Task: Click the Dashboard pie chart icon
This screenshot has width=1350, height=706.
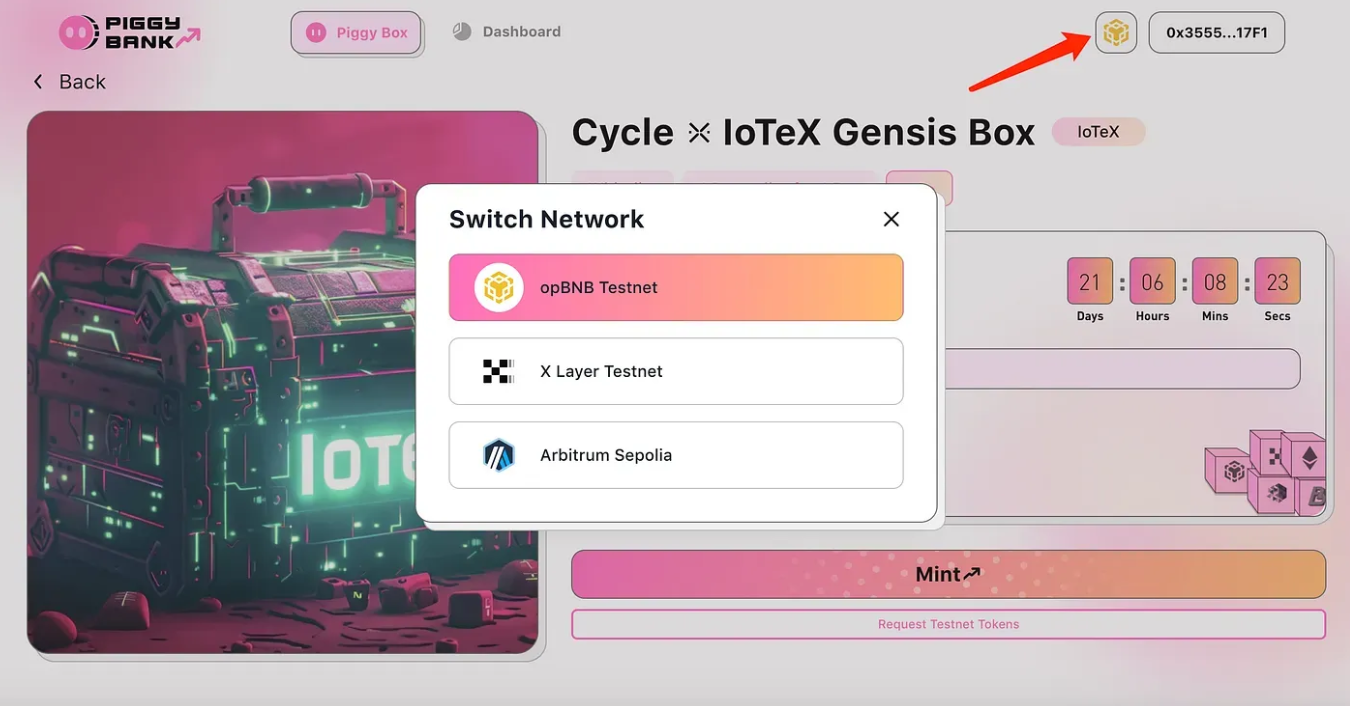Action: point(461,31)
